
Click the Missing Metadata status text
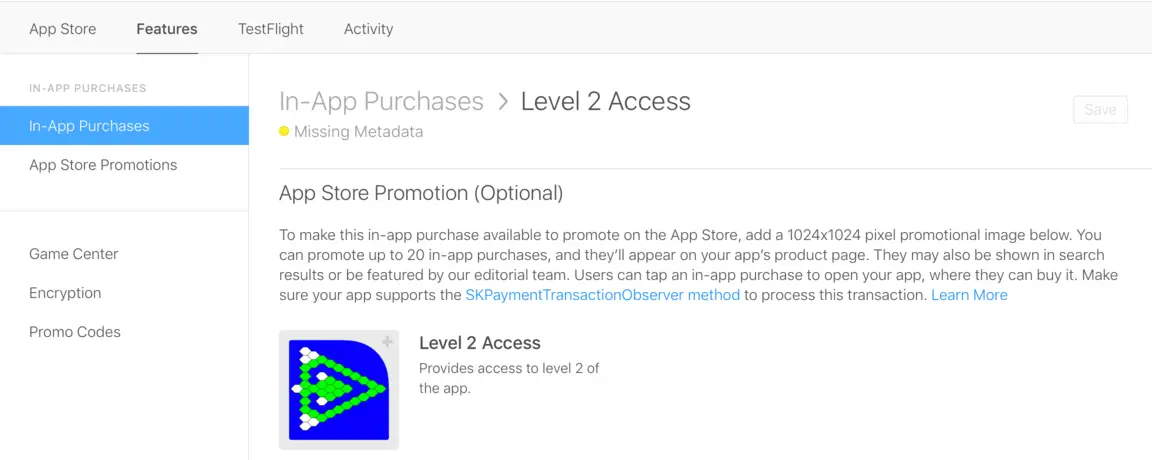358,132
